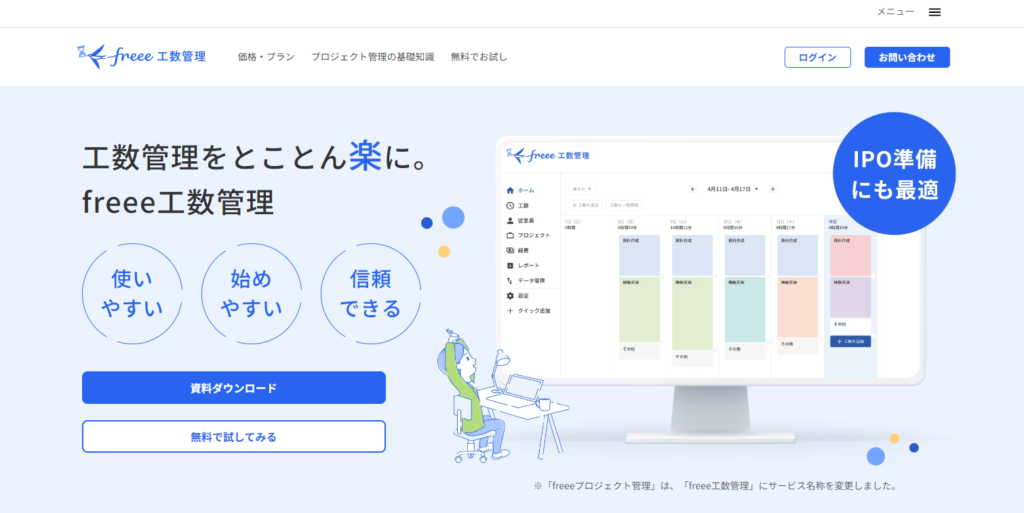Go to previous week with left arrow
1024x513 pixels.
693,188
